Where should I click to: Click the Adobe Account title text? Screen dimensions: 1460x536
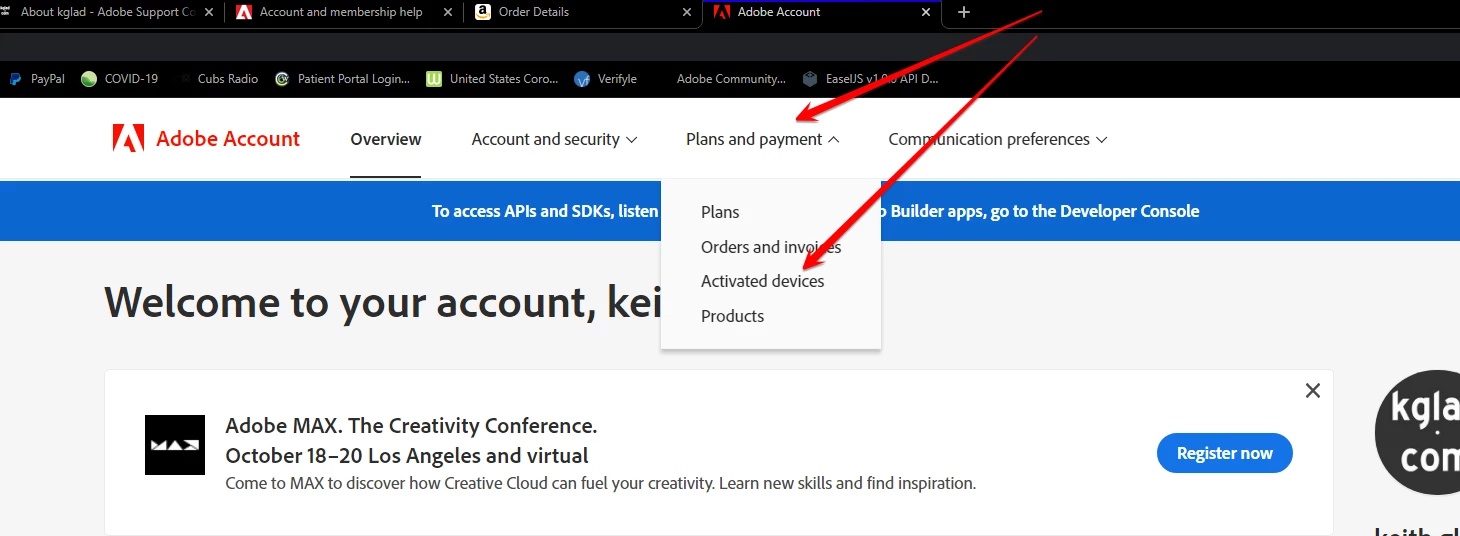tap(228, 139)
